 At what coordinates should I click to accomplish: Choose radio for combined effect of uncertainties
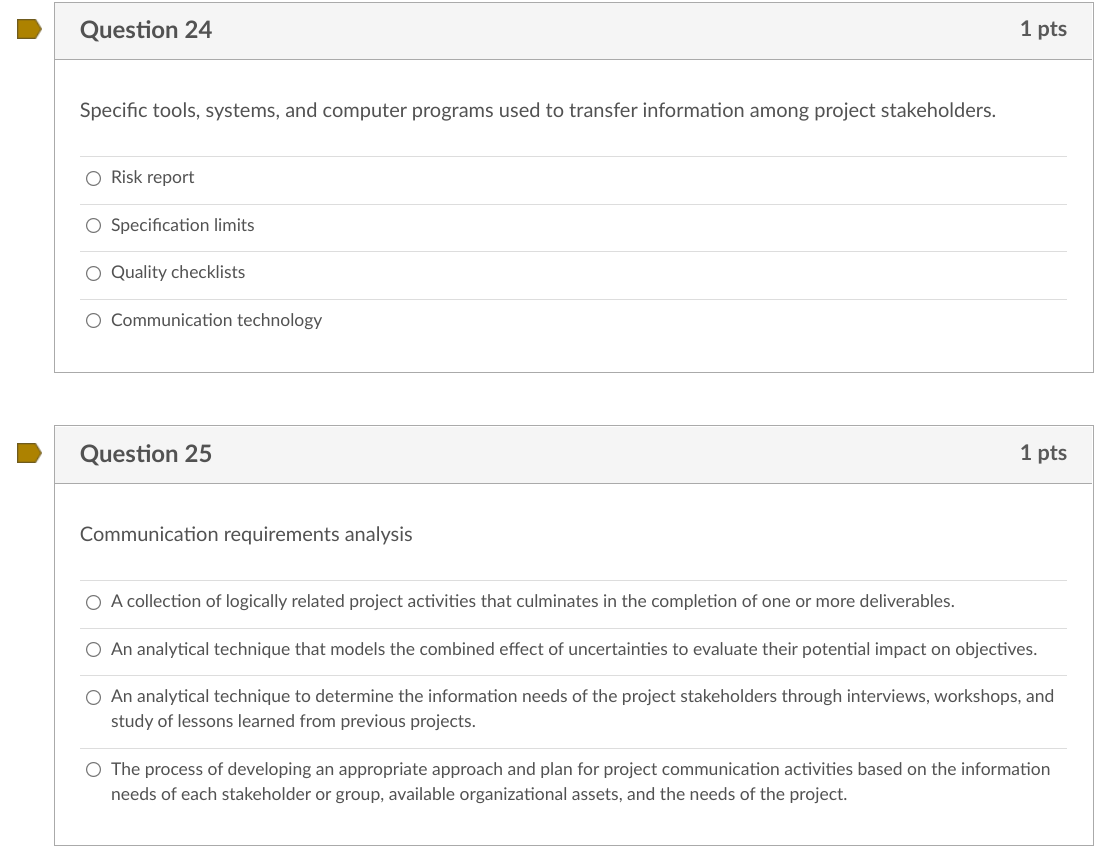[93, 650]
